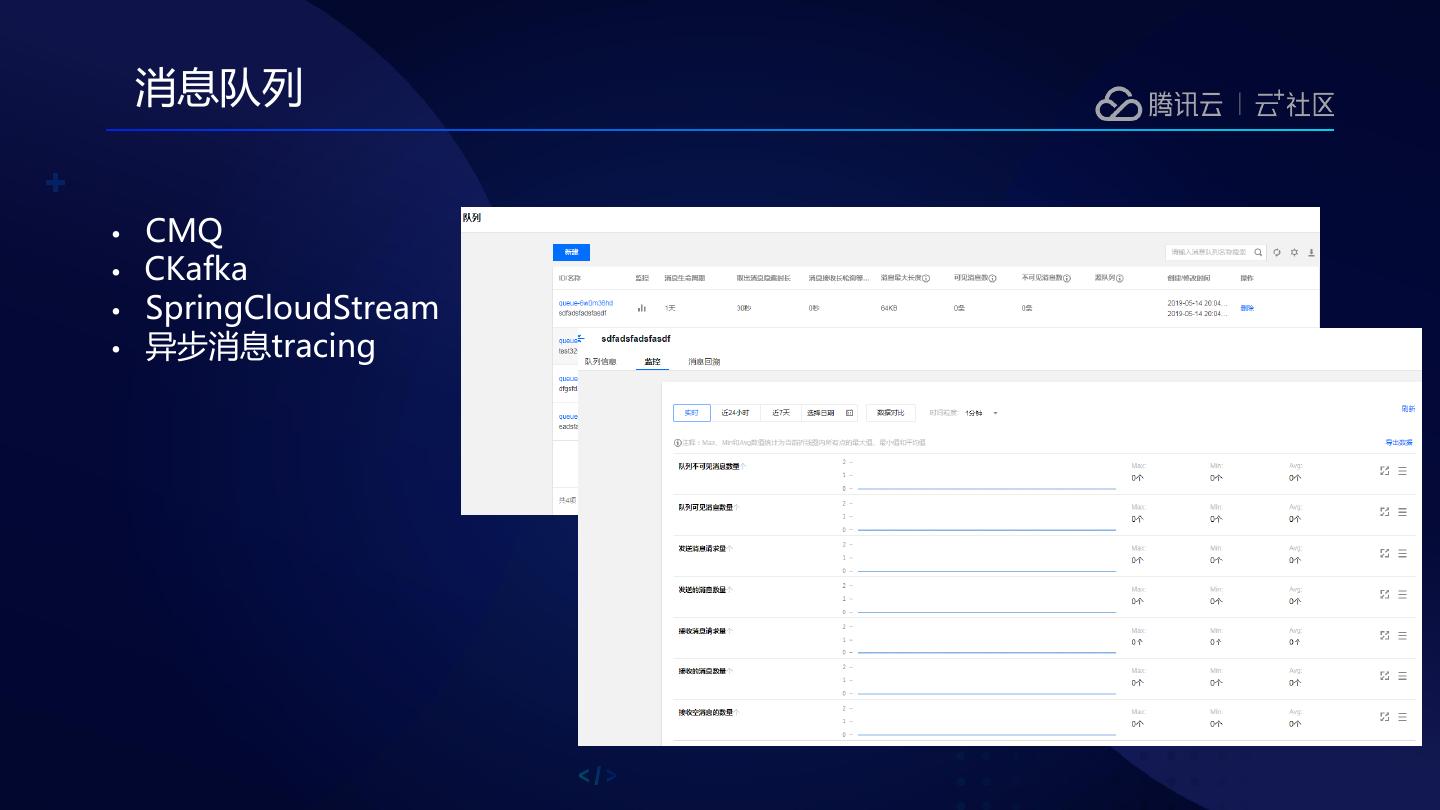Expand the 接收空消息的数量 chart to fullscreen

tap(1385, 717)
